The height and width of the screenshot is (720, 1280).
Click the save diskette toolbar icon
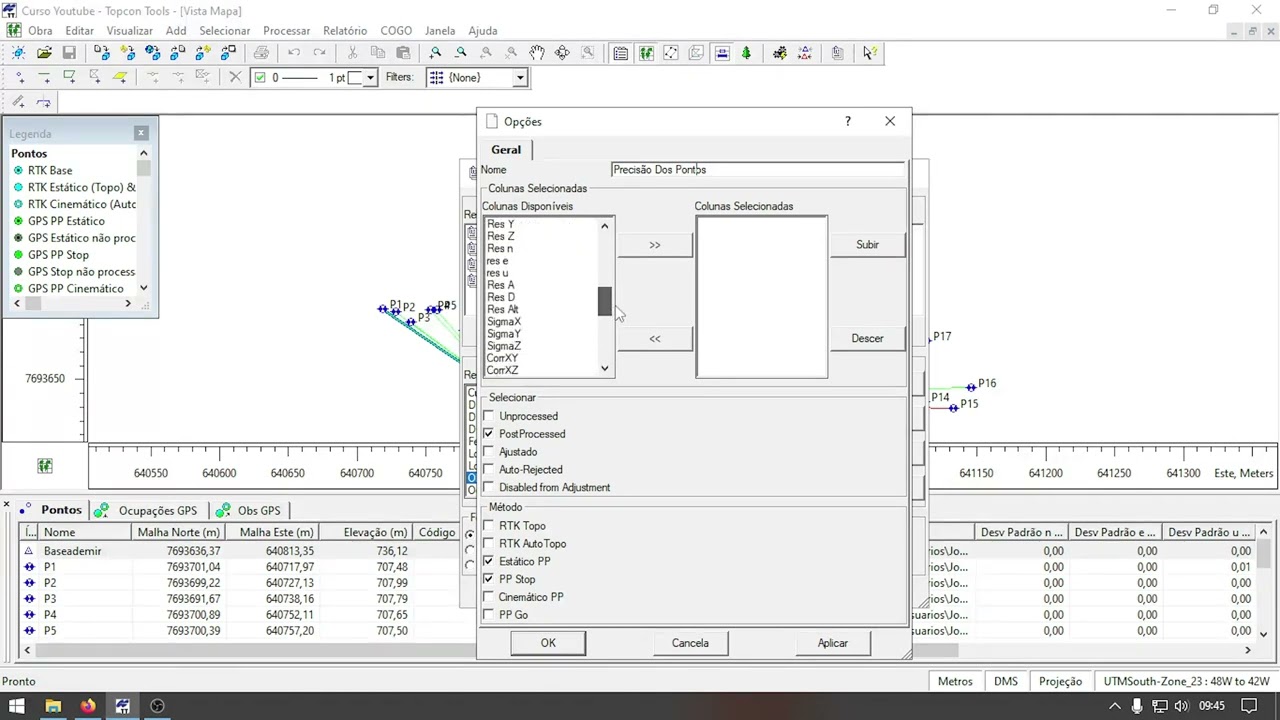tap(69, 53)
